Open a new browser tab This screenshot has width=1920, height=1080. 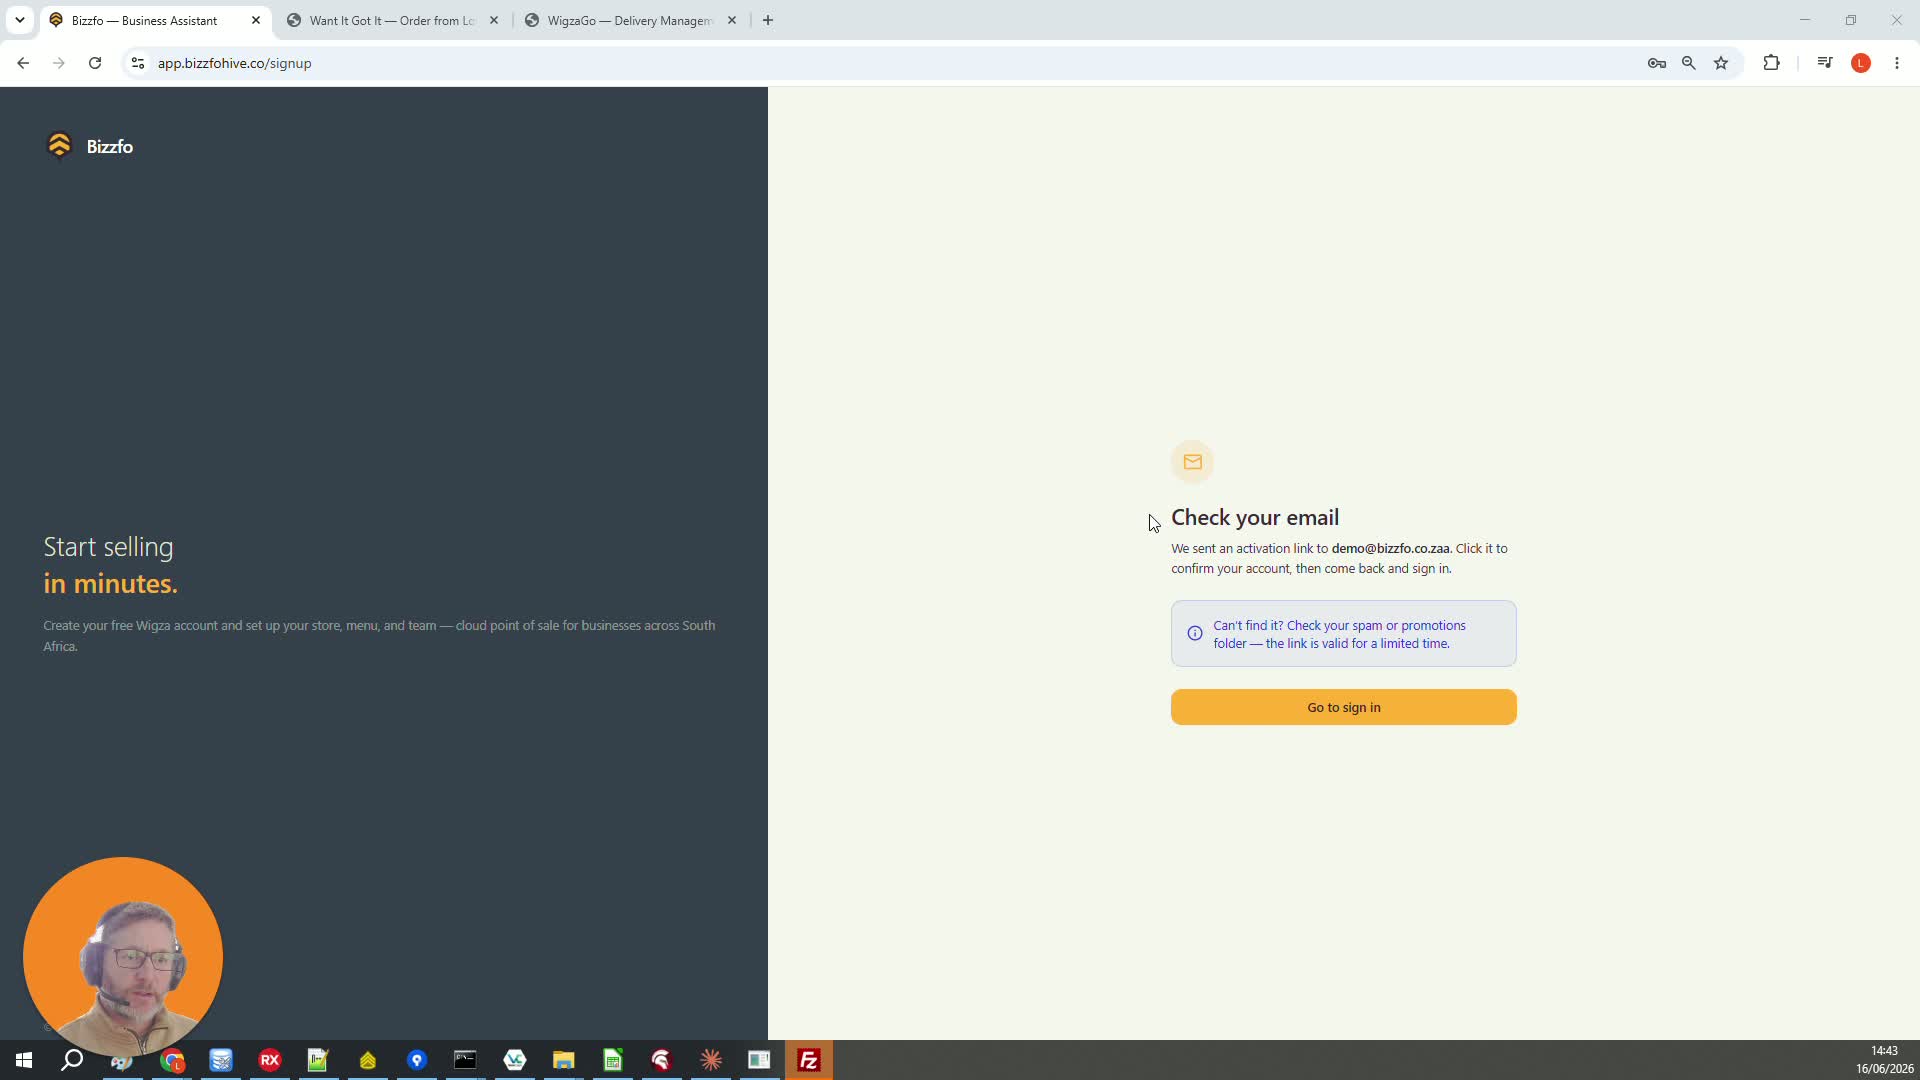tap(767, 20)
